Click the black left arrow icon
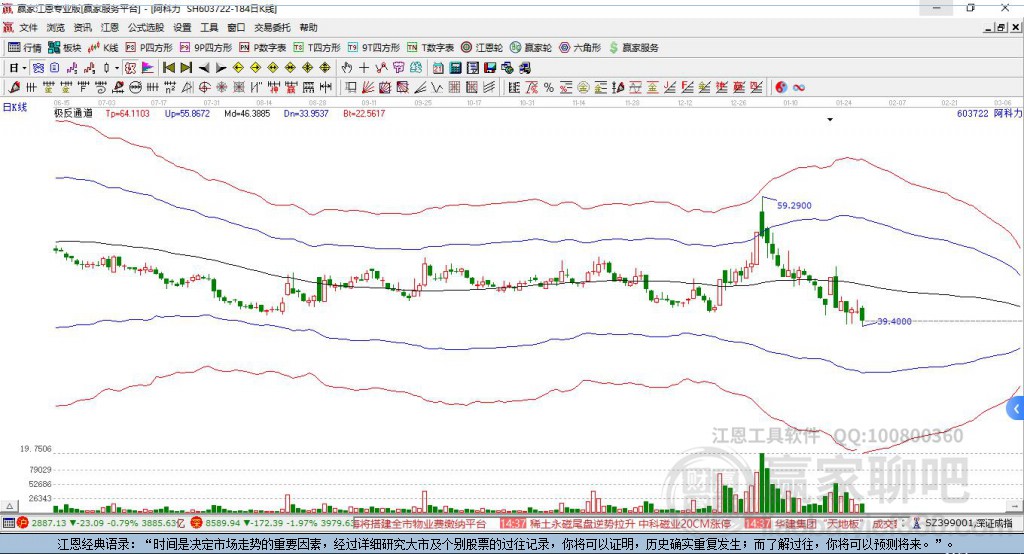 (x=204, y=68)
